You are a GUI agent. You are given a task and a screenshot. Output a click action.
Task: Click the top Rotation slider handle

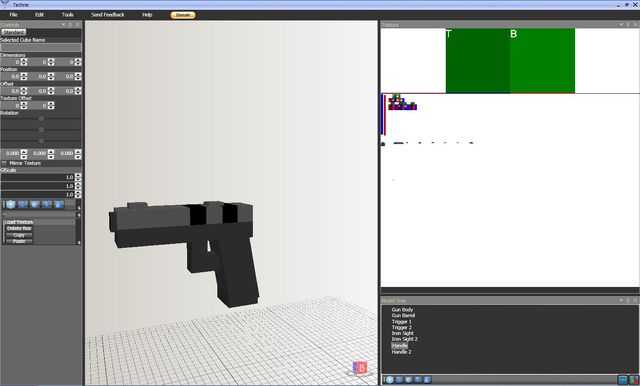(x=41, y=119)
